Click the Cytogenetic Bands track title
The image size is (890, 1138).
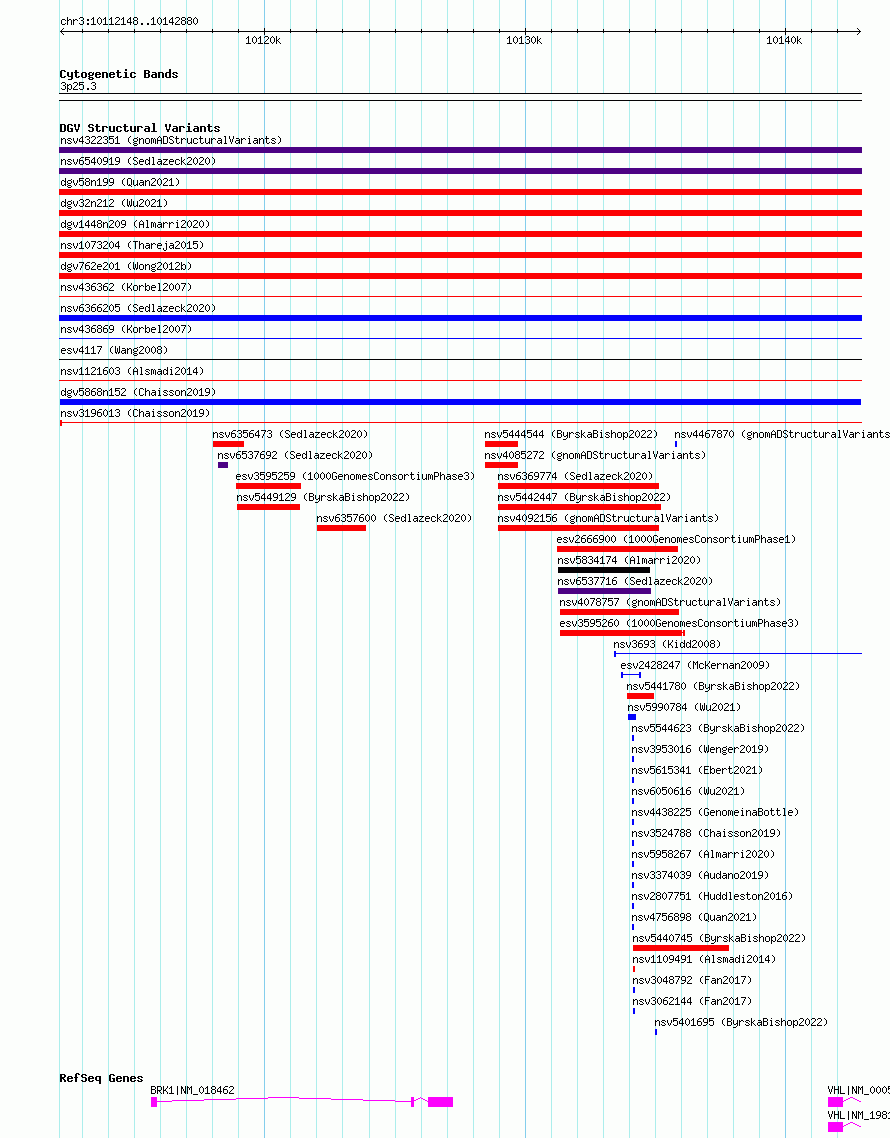point(119,74)
